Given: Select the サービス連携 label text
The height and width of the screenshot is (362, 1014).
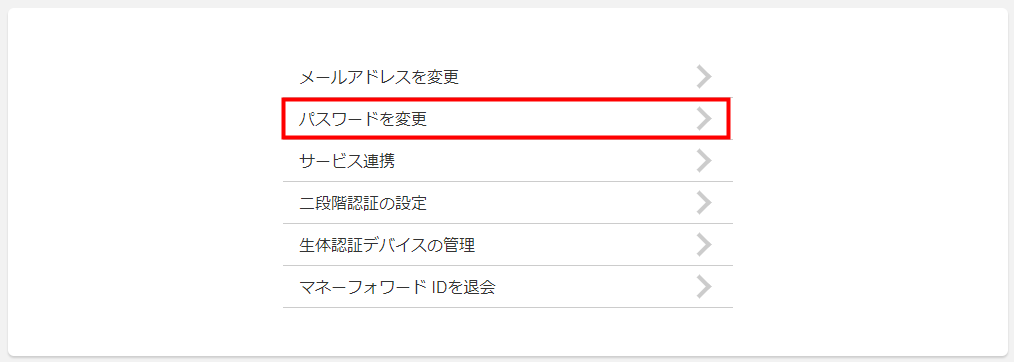Looking at the screenshot, I should [x=347, y=162].
